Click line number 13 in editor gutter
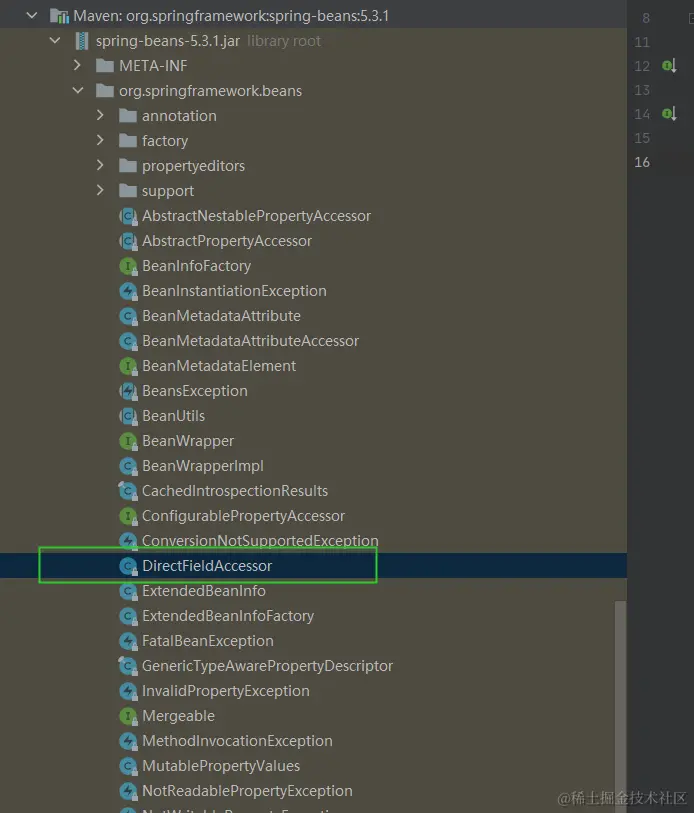Screen dimensions: 694x813 click(x=642, y=90)
